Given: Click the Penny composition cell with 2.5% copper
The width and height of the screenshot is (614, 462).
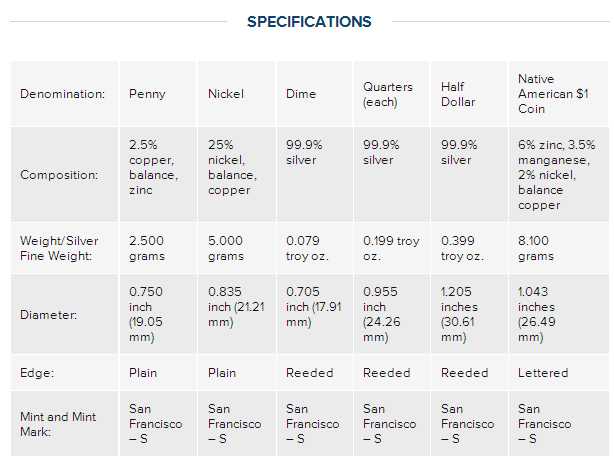Looking at the screenshot, I should click(153, 167).
